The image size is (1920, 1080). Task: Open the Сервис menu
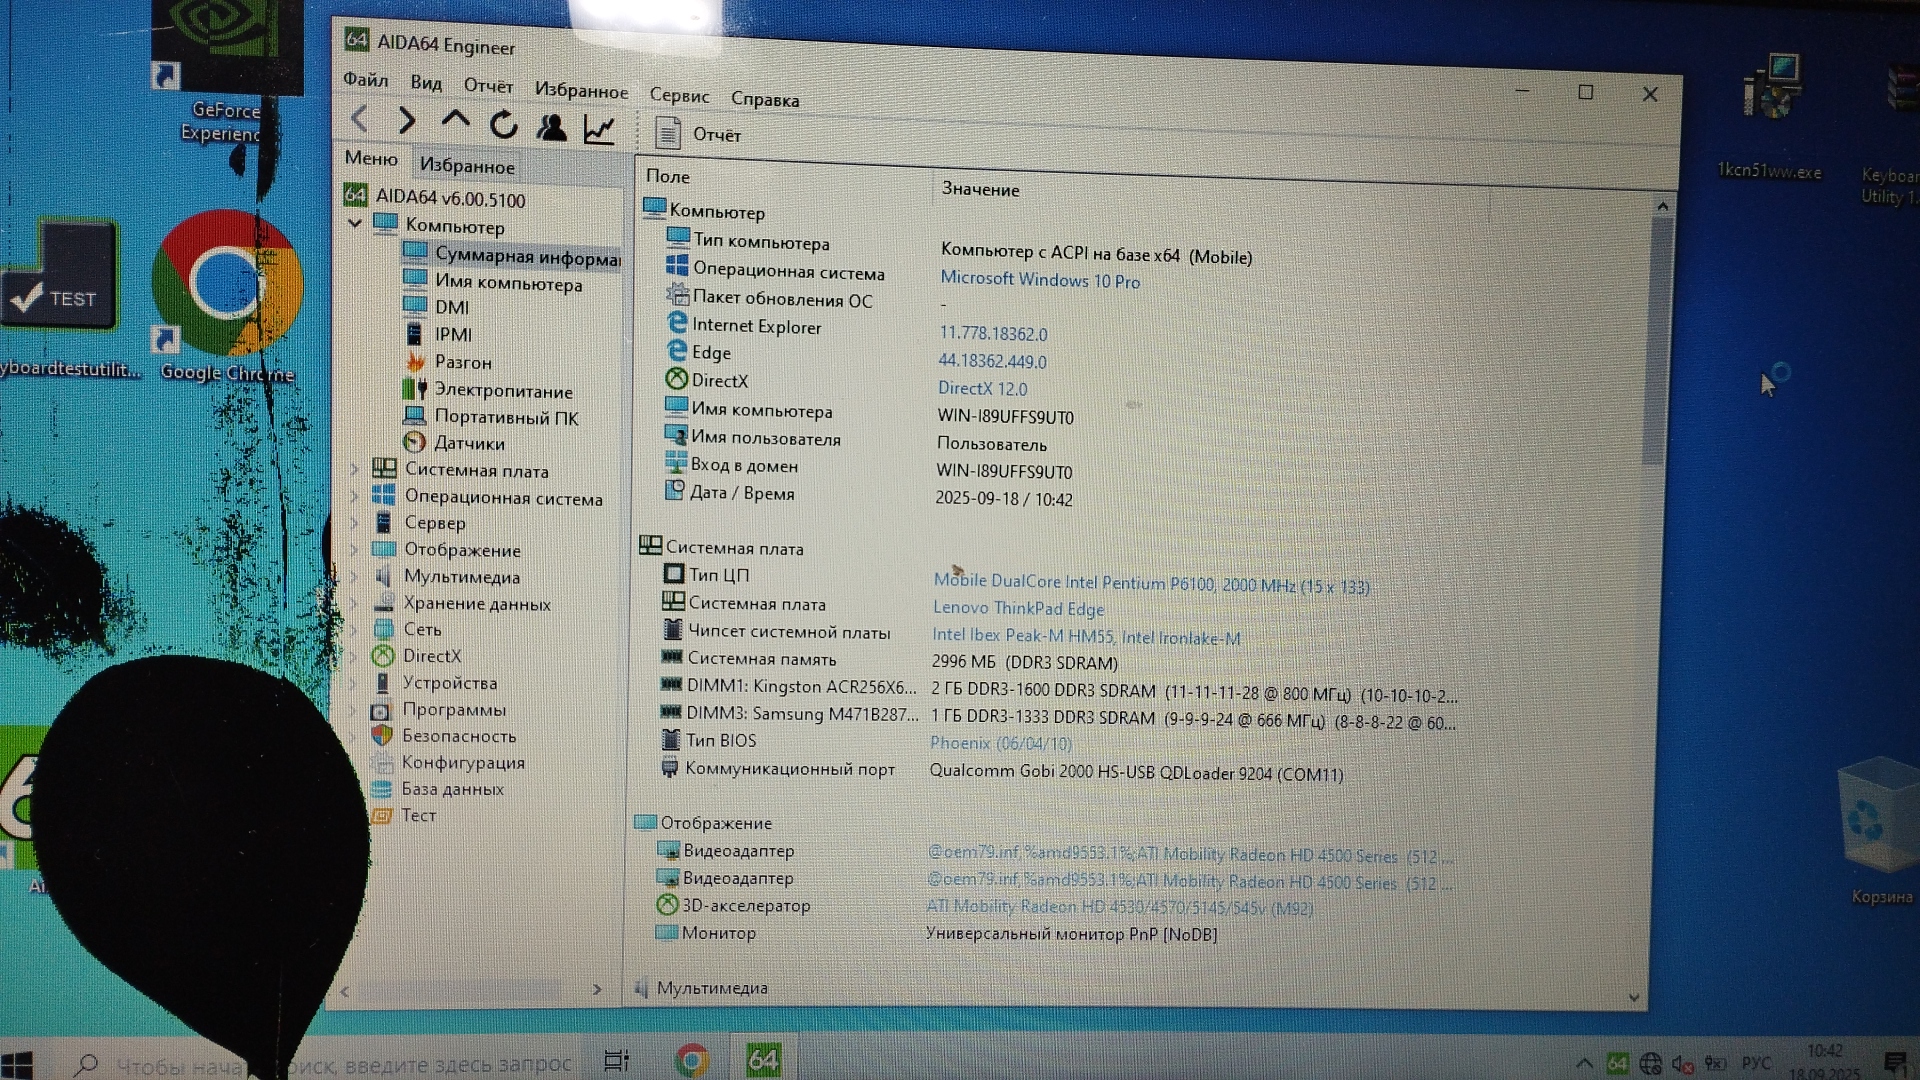coord(679,95)
